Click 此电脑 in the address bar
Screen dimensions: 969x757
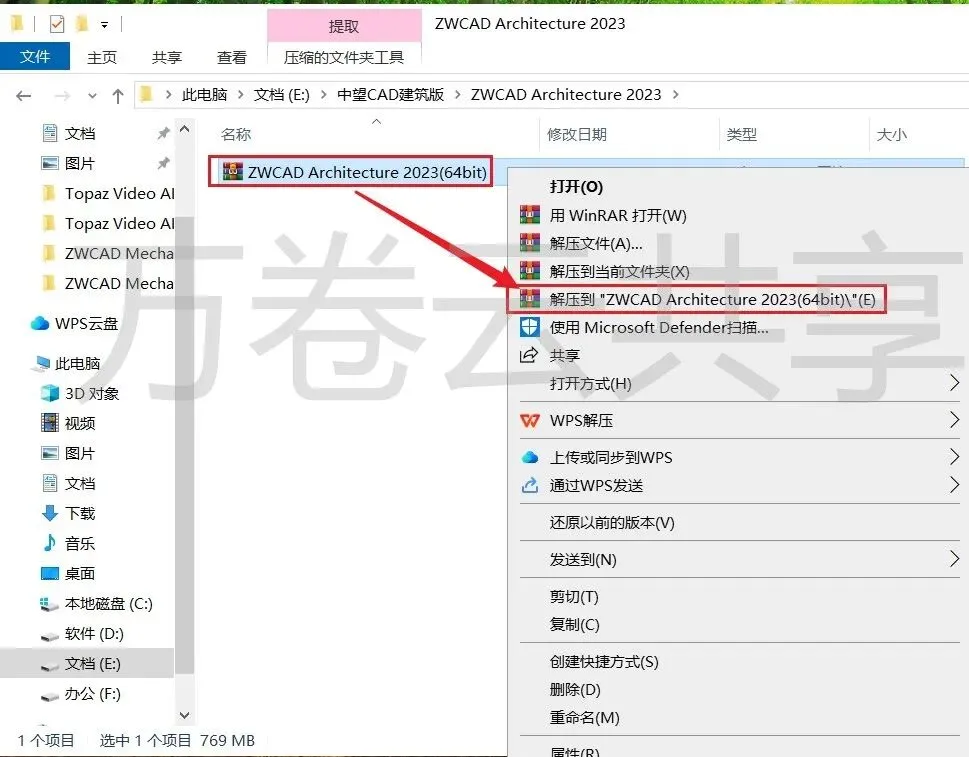pyautogui.click(x=205, y=95)
